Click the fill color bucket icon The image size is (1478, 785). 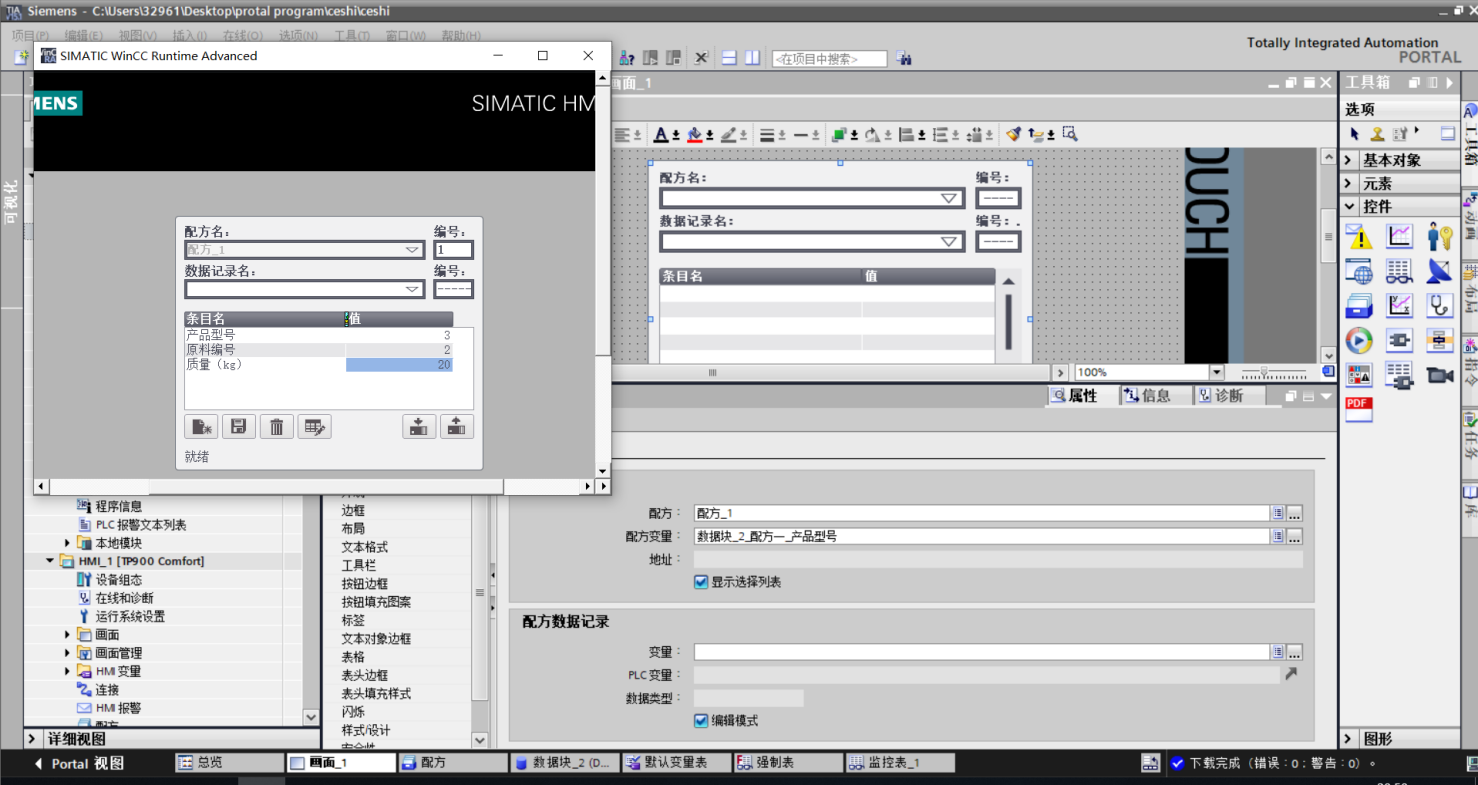[694, 134]
